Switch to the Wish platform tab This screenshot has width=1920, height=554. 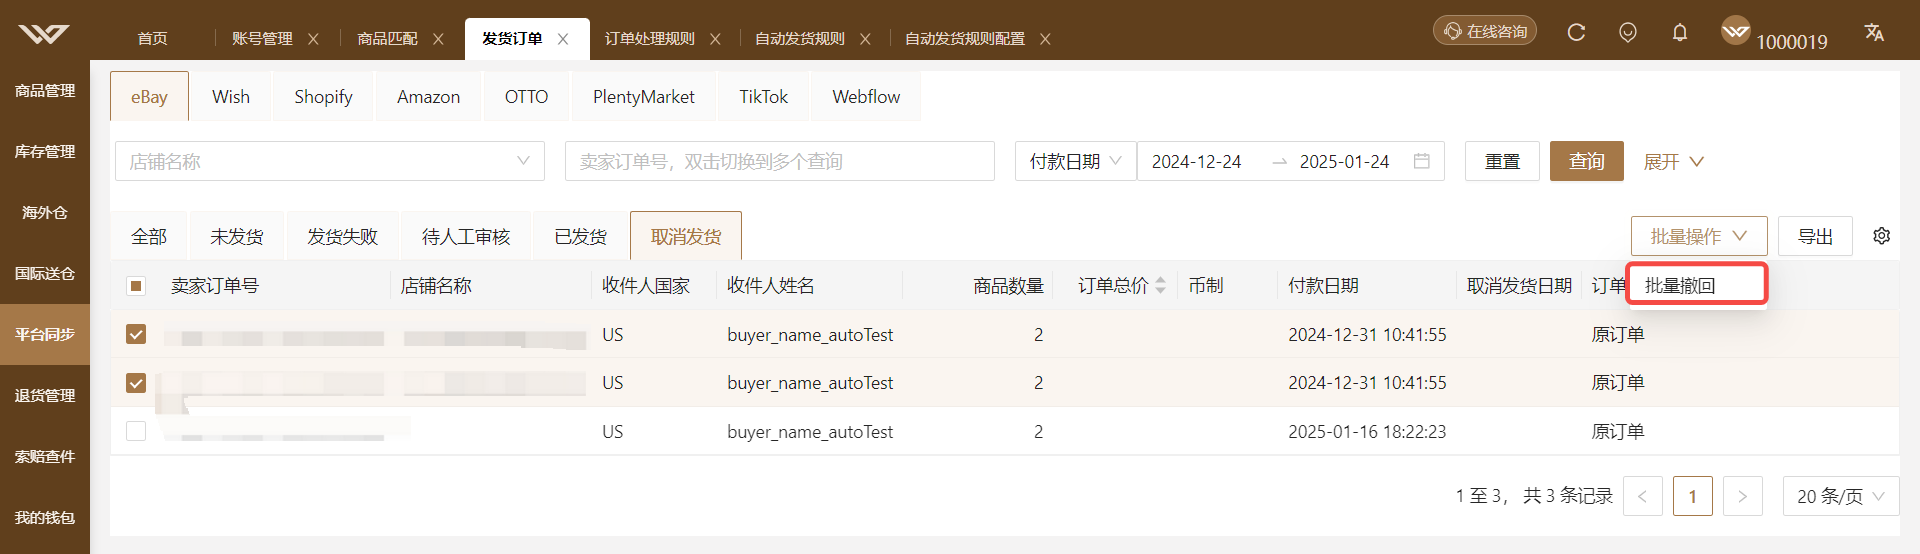tap(231, 96)
